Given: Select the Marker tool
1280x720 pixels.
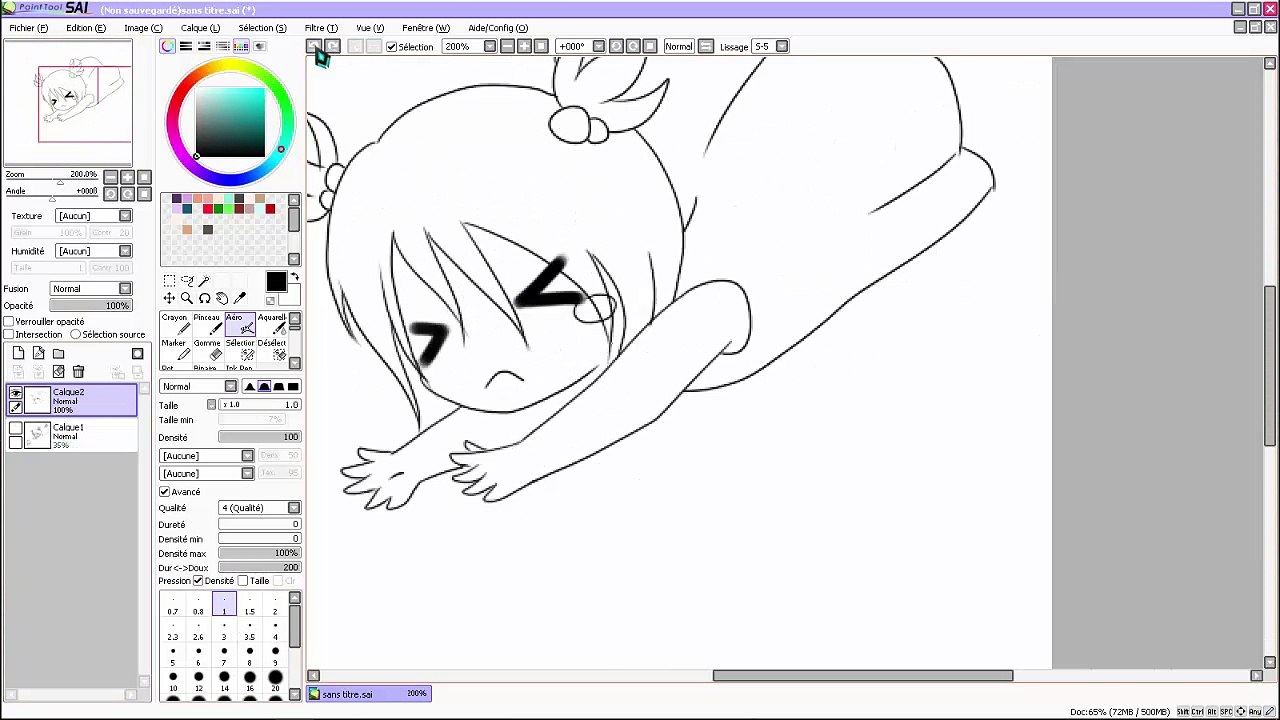Looking at the screenshot, I should 174,350.
